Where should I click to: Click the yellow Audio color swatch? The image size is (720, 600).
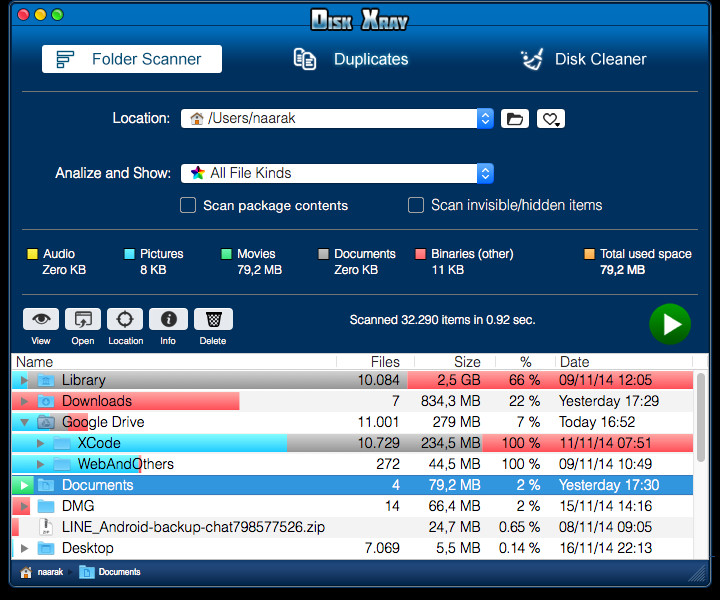click(x=32, y=254)
